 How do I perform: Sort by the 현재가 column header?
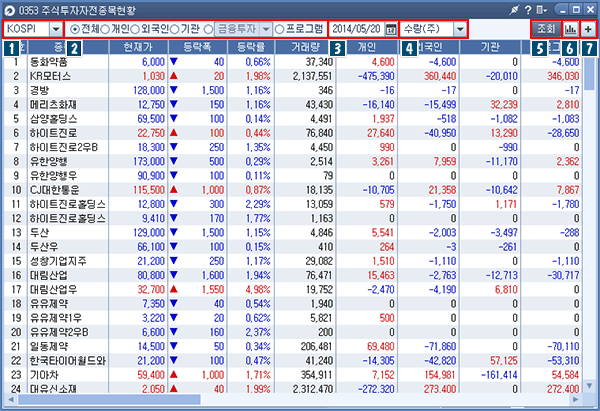[138, 47]
